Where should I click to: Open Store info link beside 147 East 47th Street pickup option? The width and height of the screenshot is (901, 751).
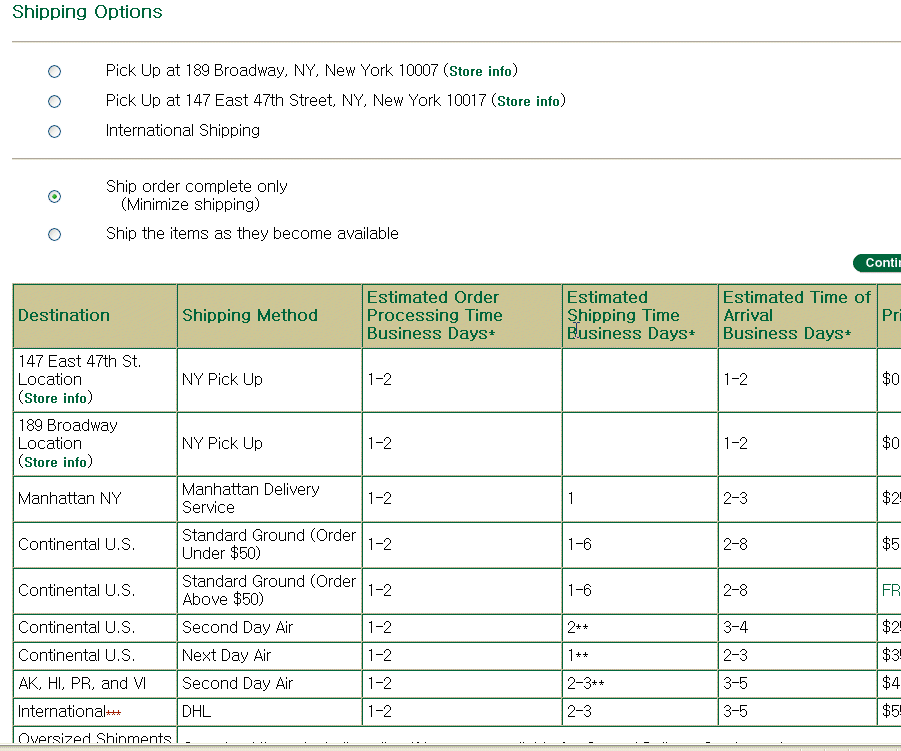[x=528, y=102]
